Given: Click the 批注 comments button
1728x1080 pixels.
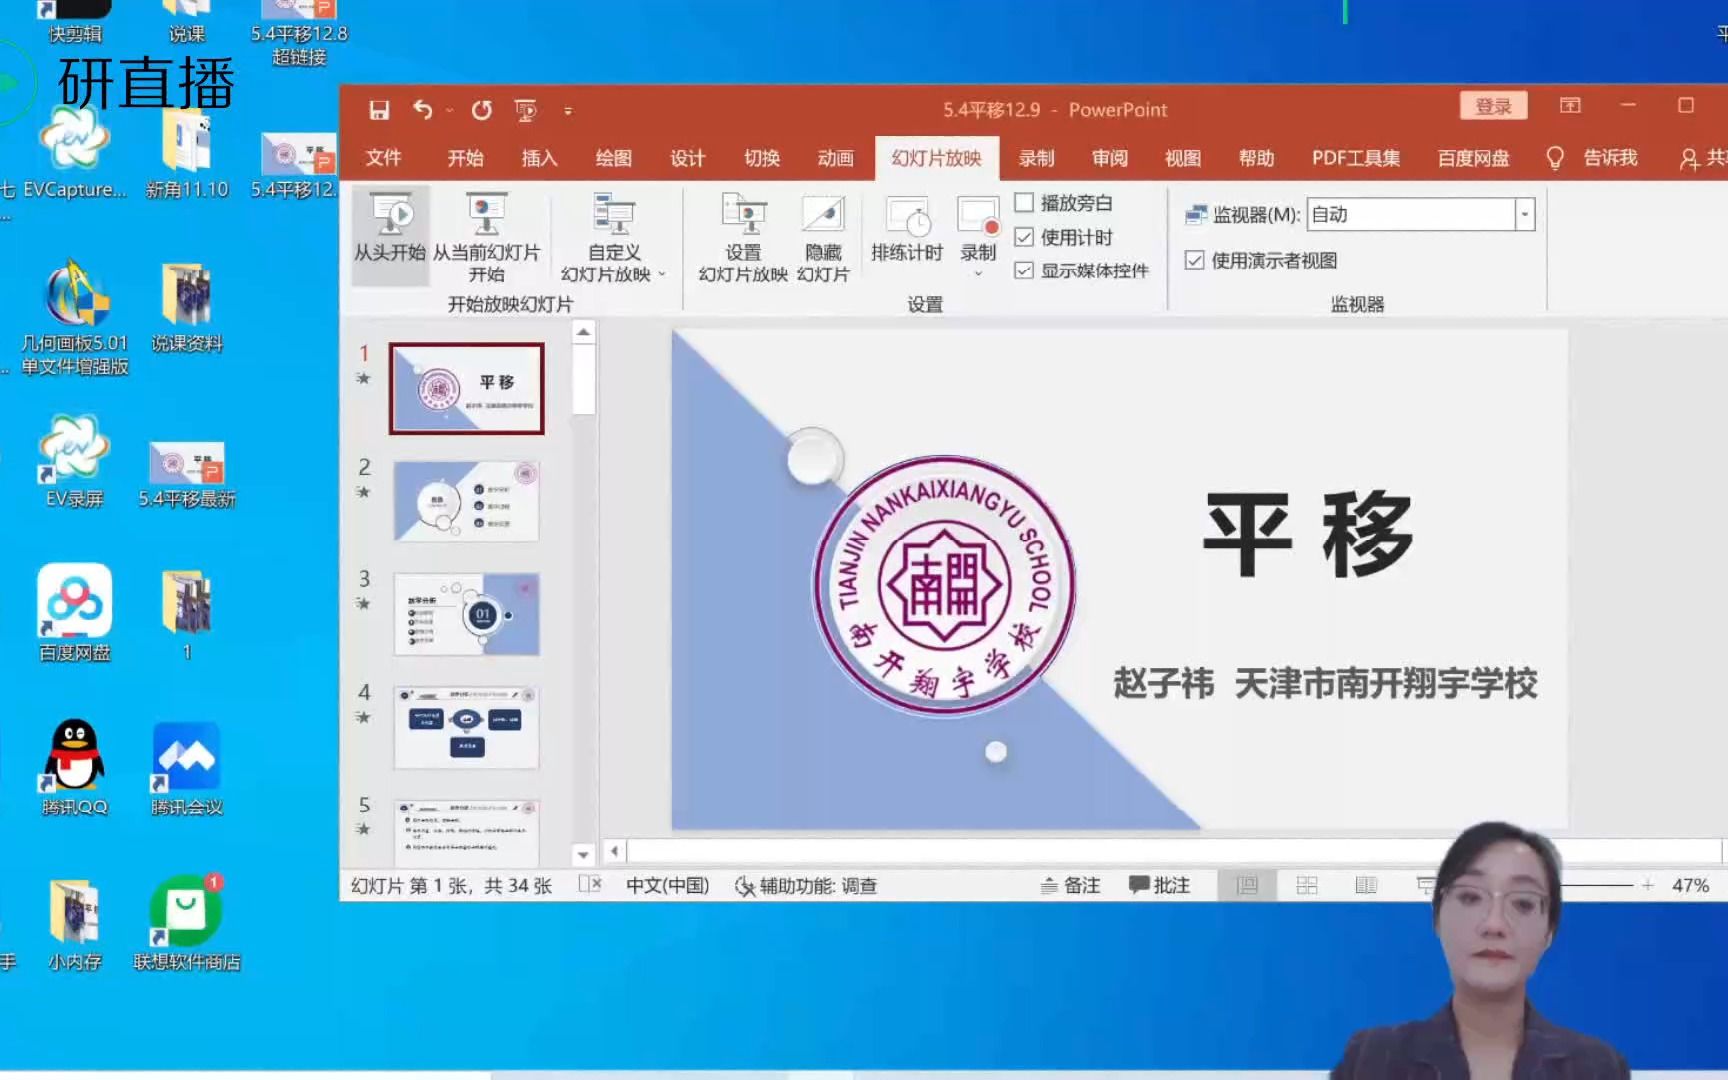Looking at the screenshot, I should point(1159,885).
